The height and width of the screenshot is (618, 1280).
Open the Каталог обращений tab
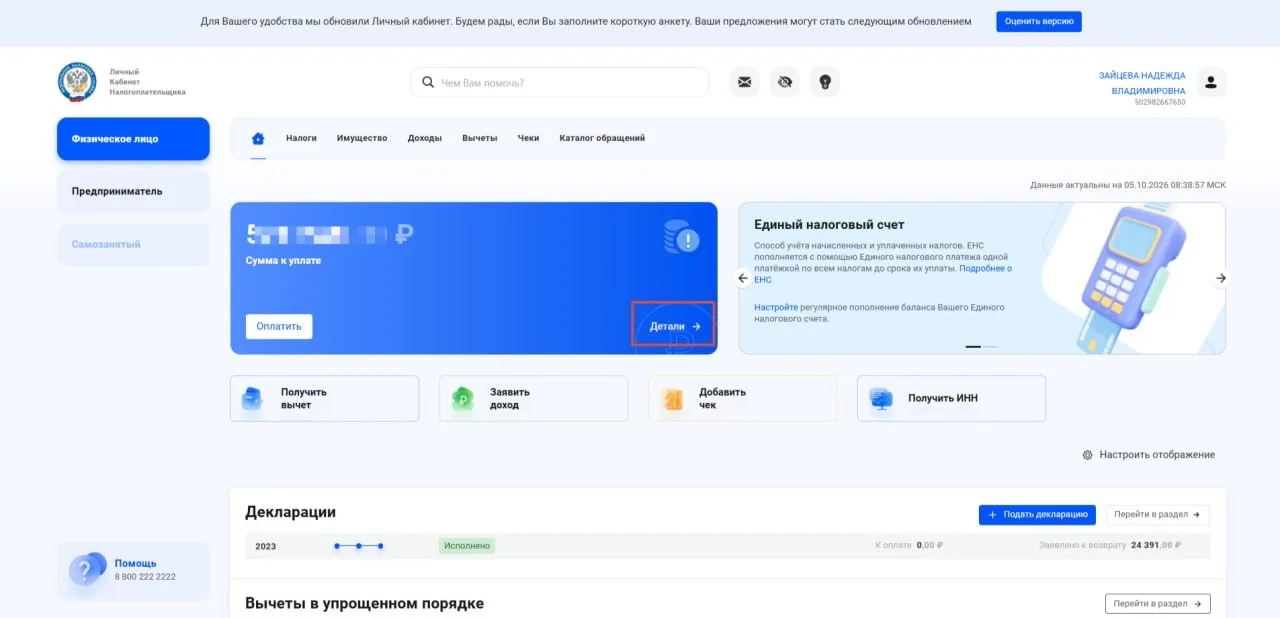(x=602, y=138)
